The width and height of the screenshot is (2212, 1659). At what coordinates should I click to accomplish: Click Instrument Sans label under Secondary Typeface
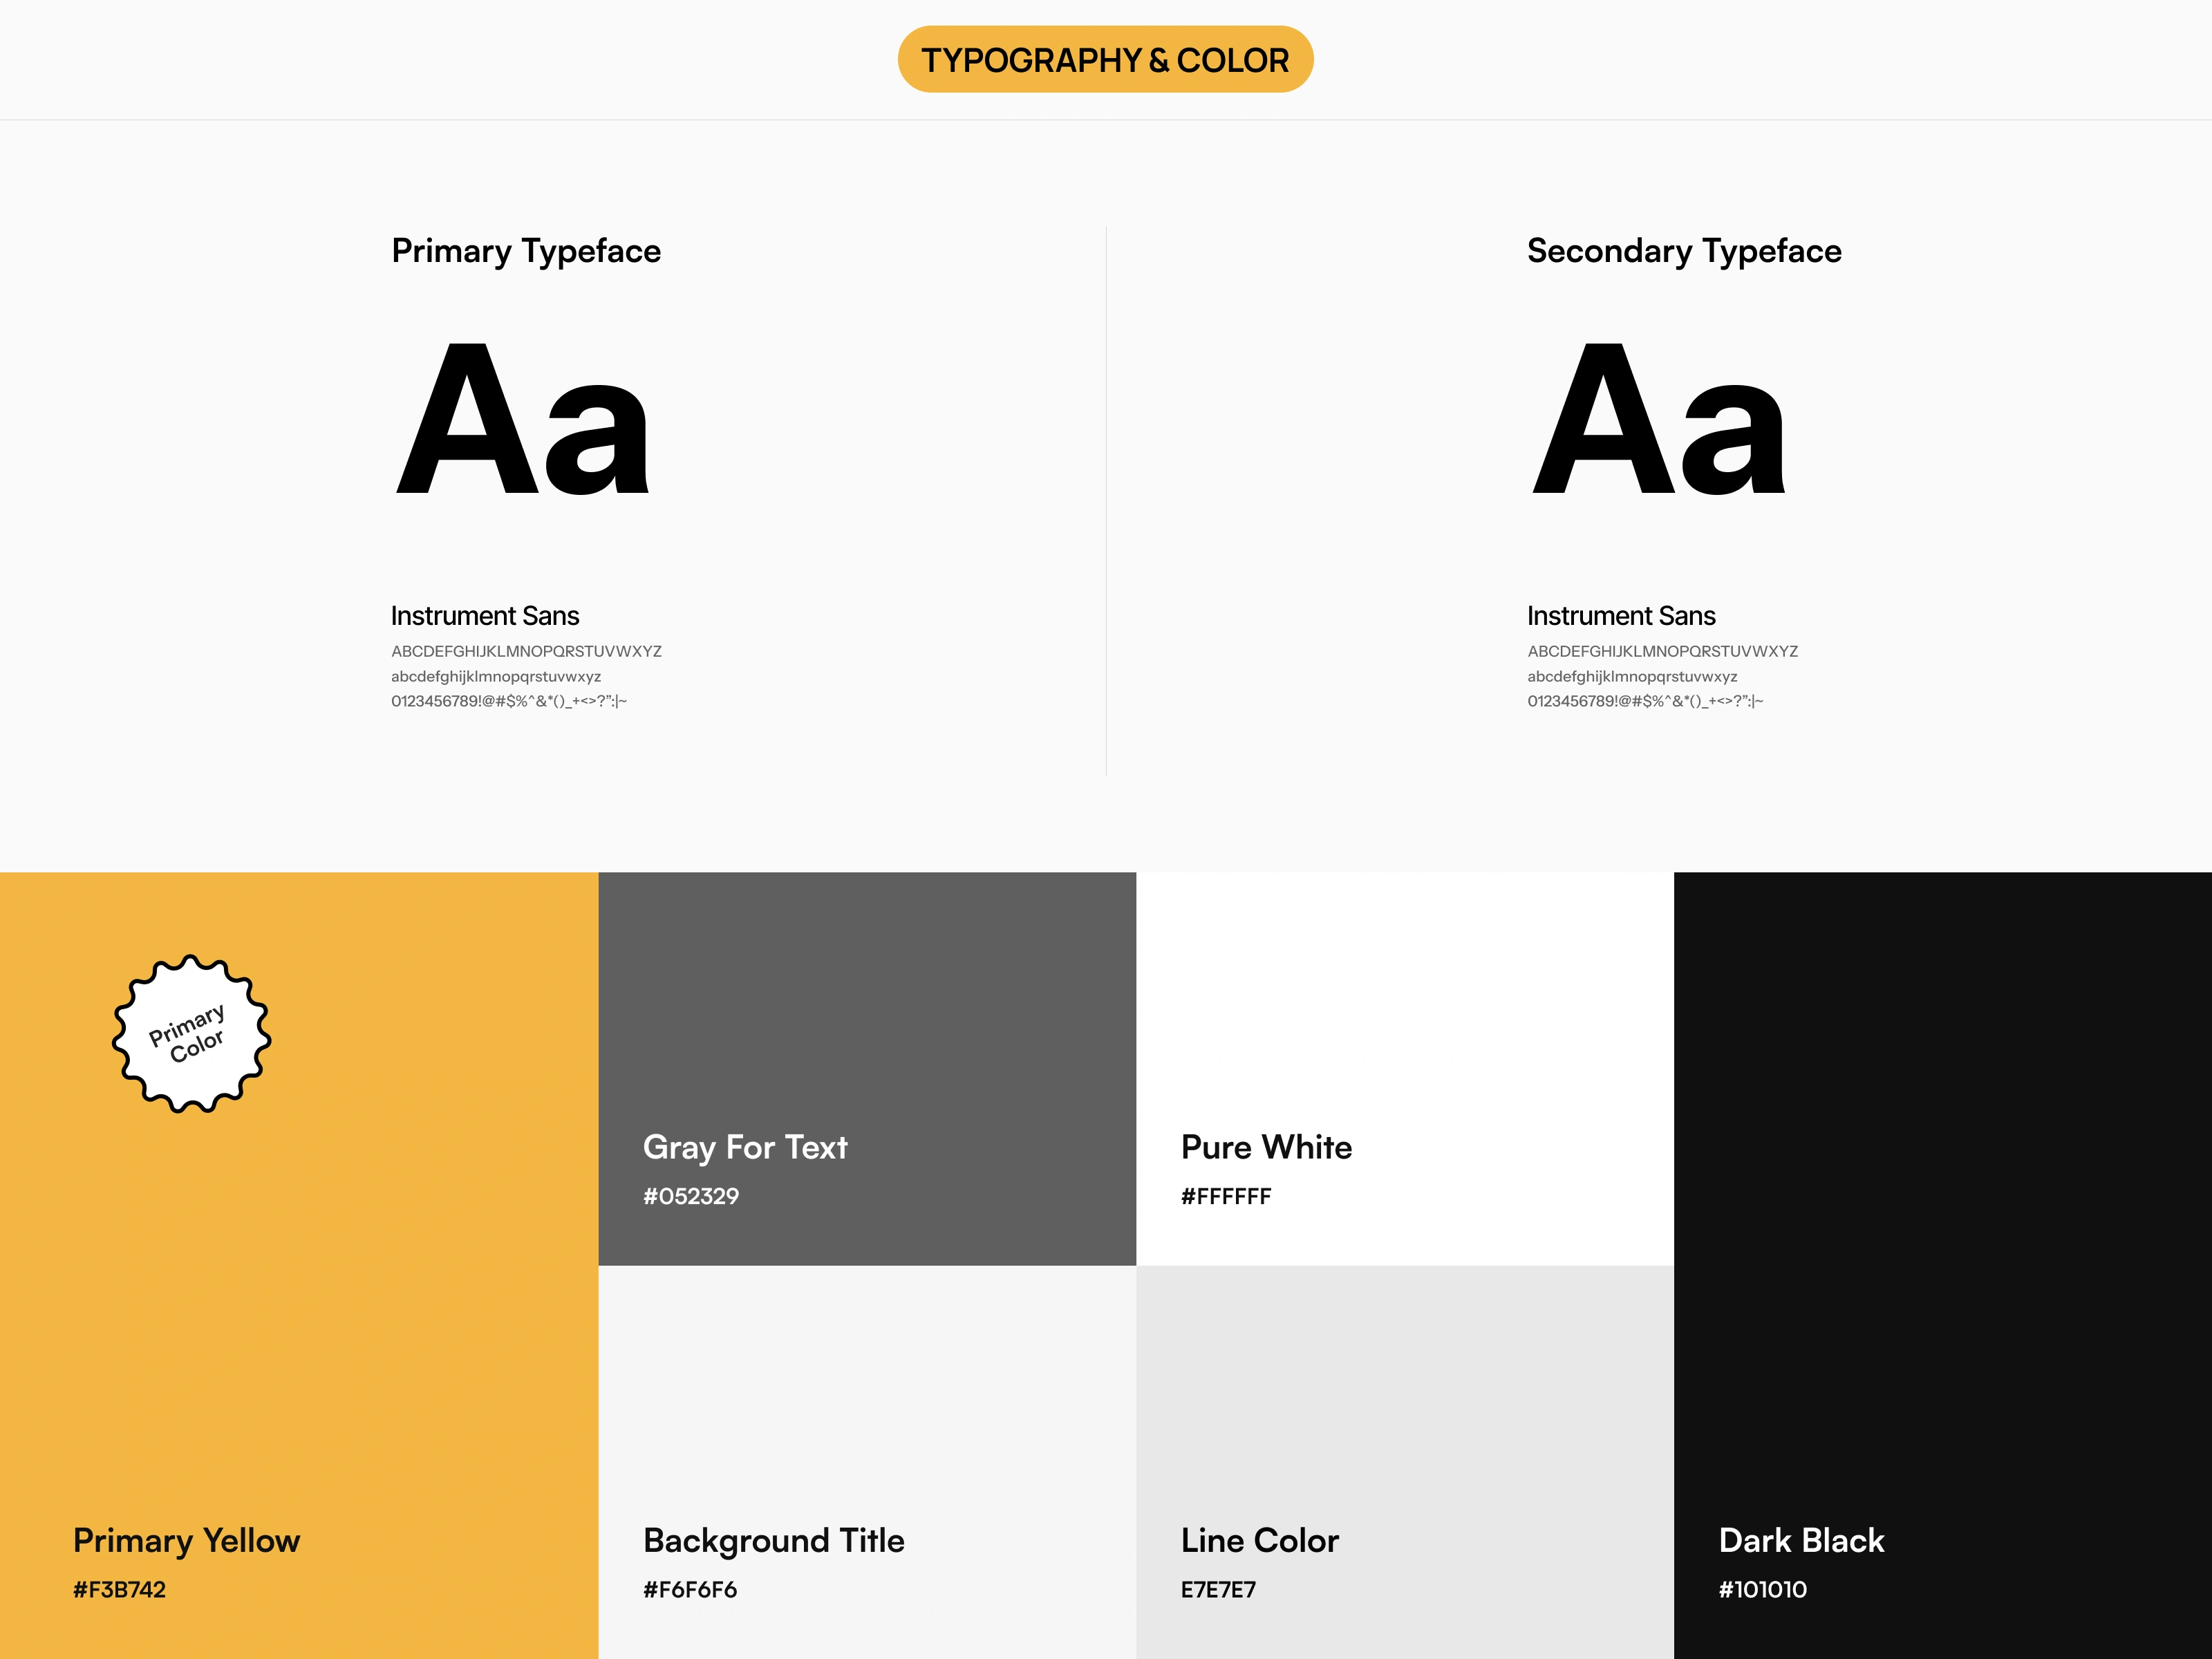1621,616
